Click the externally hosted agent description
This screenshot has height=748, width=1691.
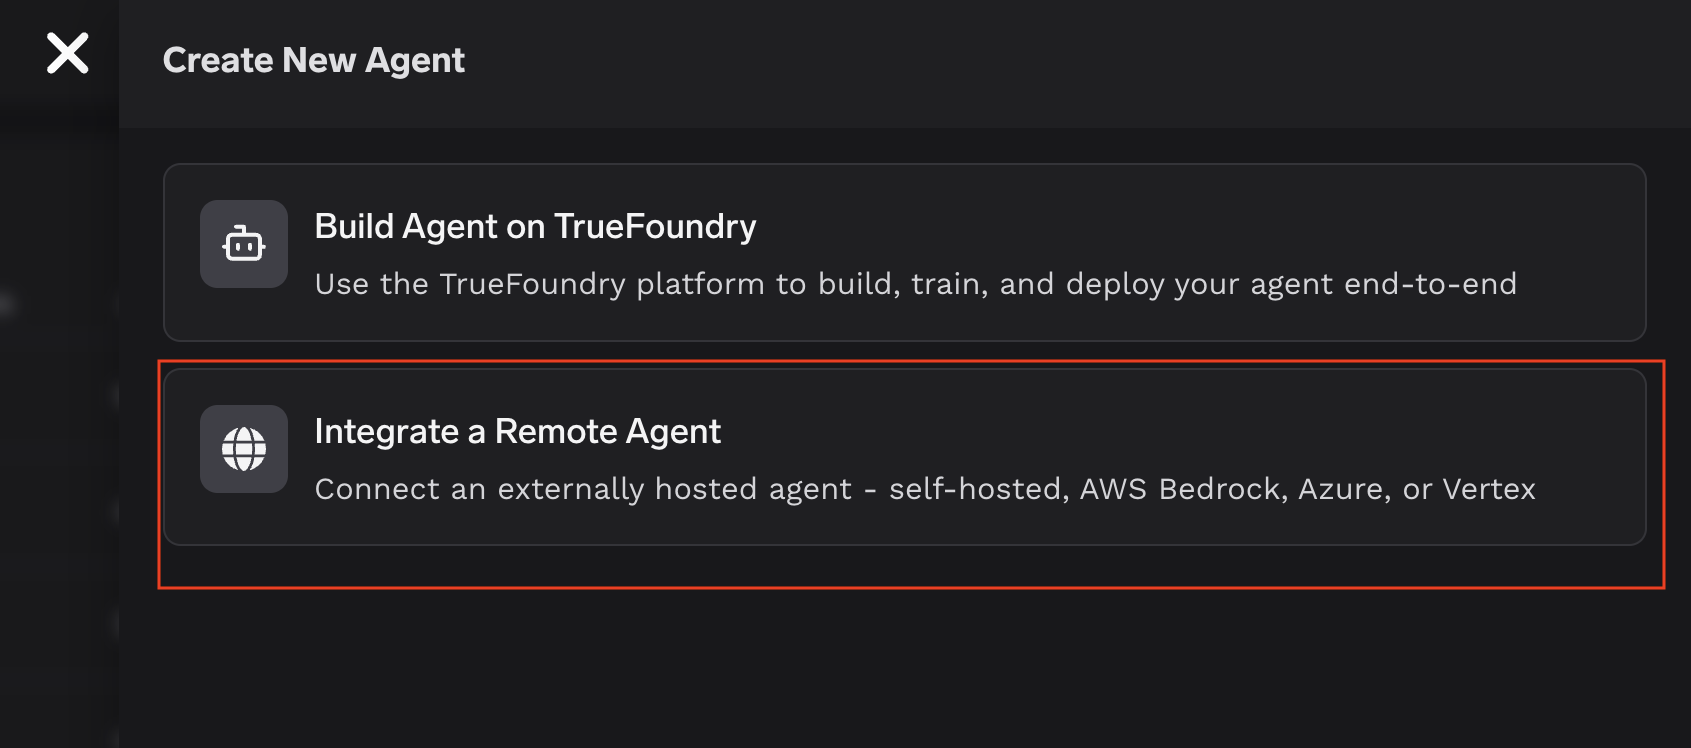(925, 489)
